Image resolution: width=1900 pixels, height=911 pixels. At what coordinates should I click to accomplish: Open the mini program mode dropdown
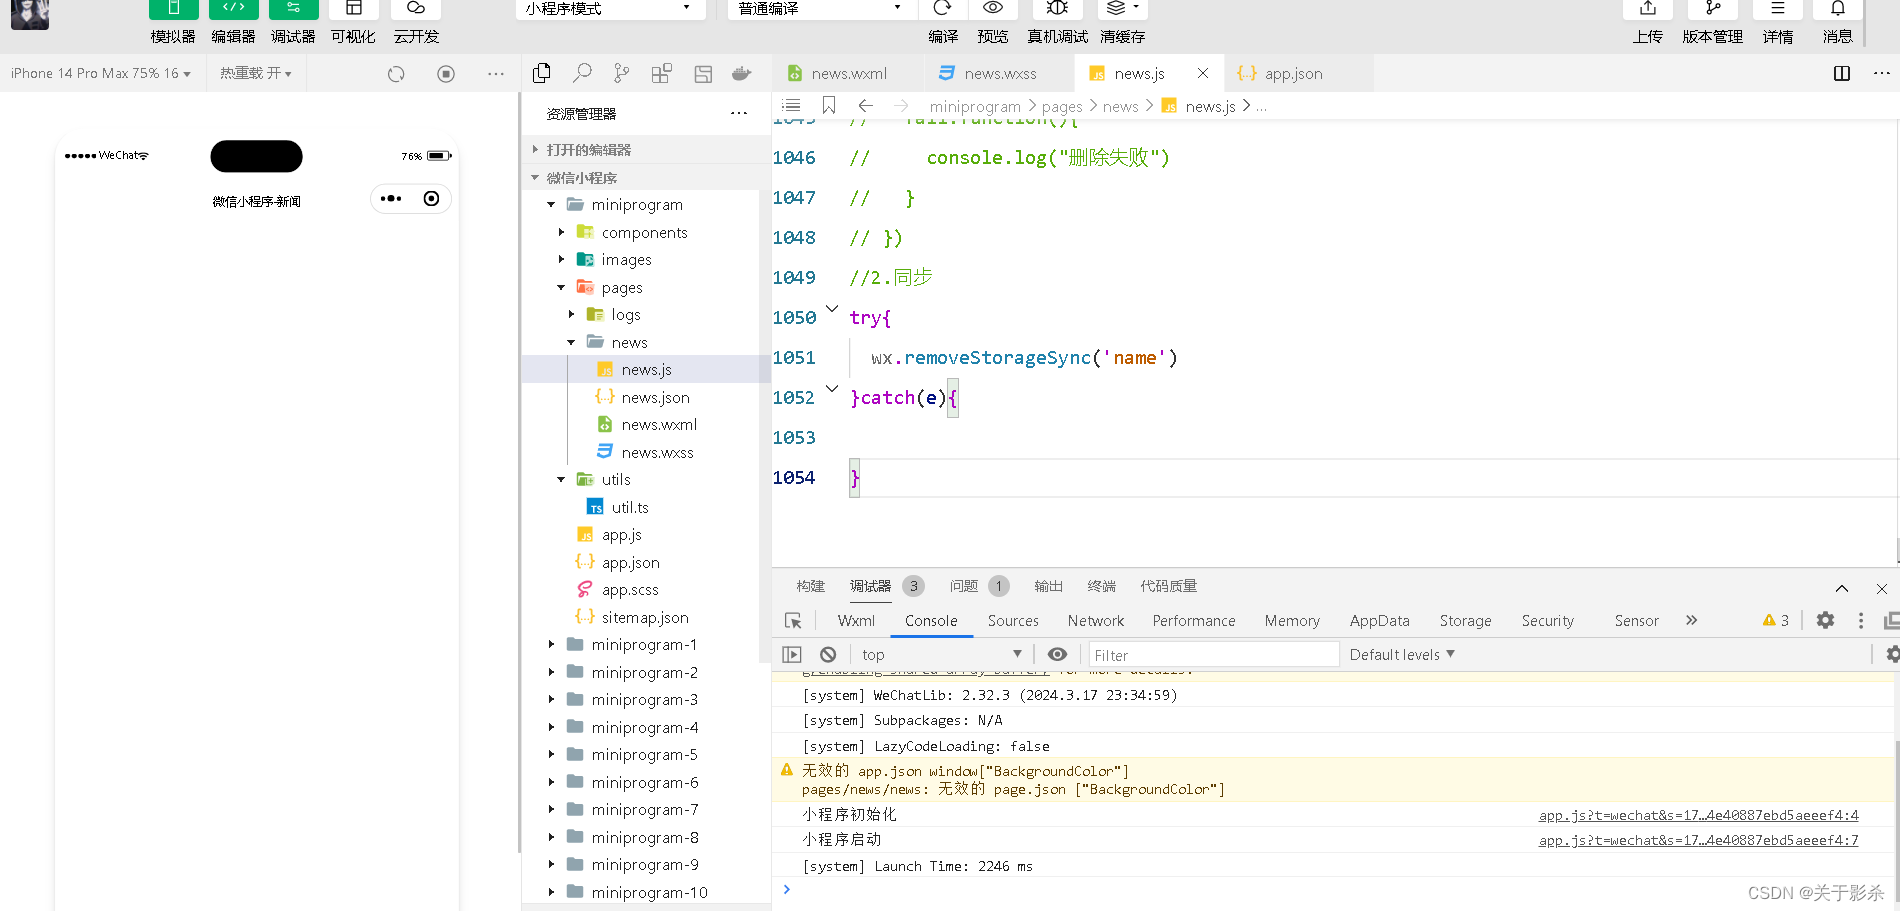click(610, 9)
